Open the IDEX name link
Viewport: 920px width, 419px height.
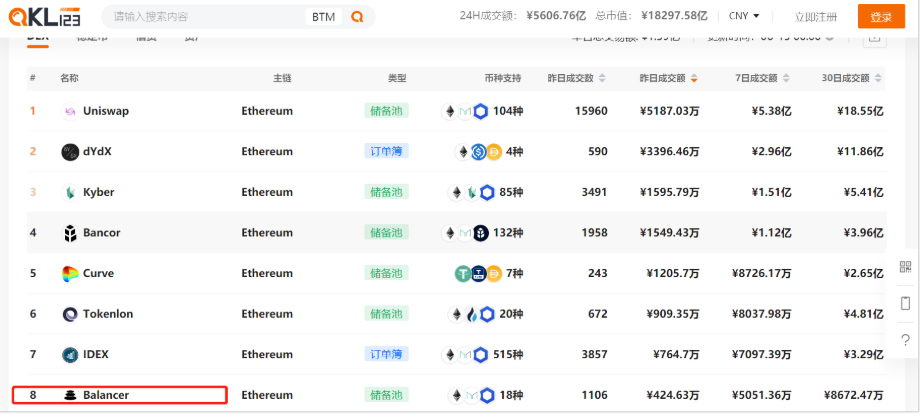click(96, 354)
